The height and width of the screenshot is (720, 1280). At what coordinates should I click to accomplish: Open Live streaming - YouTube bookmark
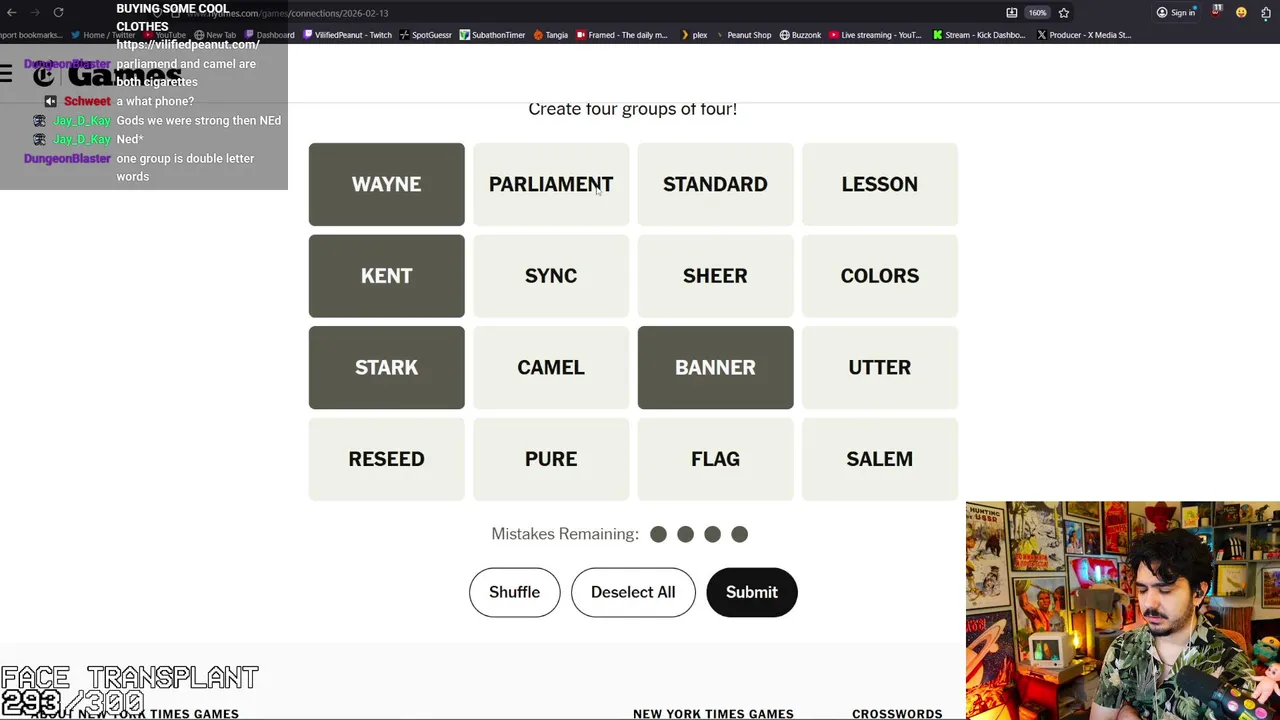tap(875, 35)
